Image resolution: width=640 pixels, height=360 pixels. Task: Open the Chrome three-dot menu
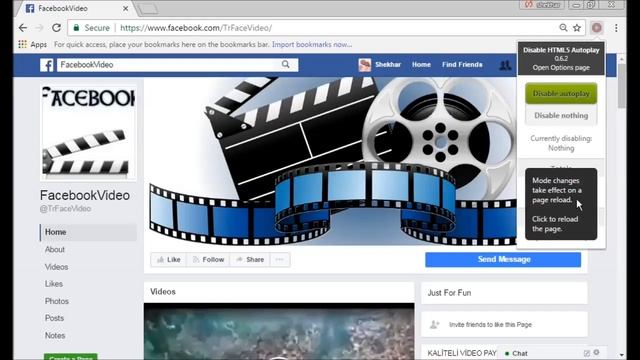(616, 28)
